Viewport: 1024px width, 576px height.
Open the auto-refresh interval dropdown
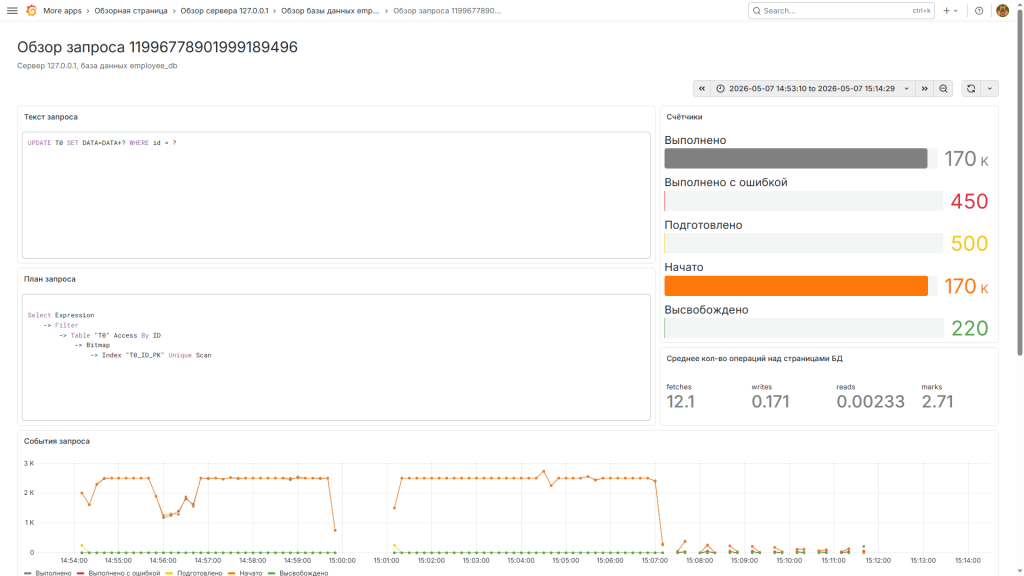click(990, 89)
